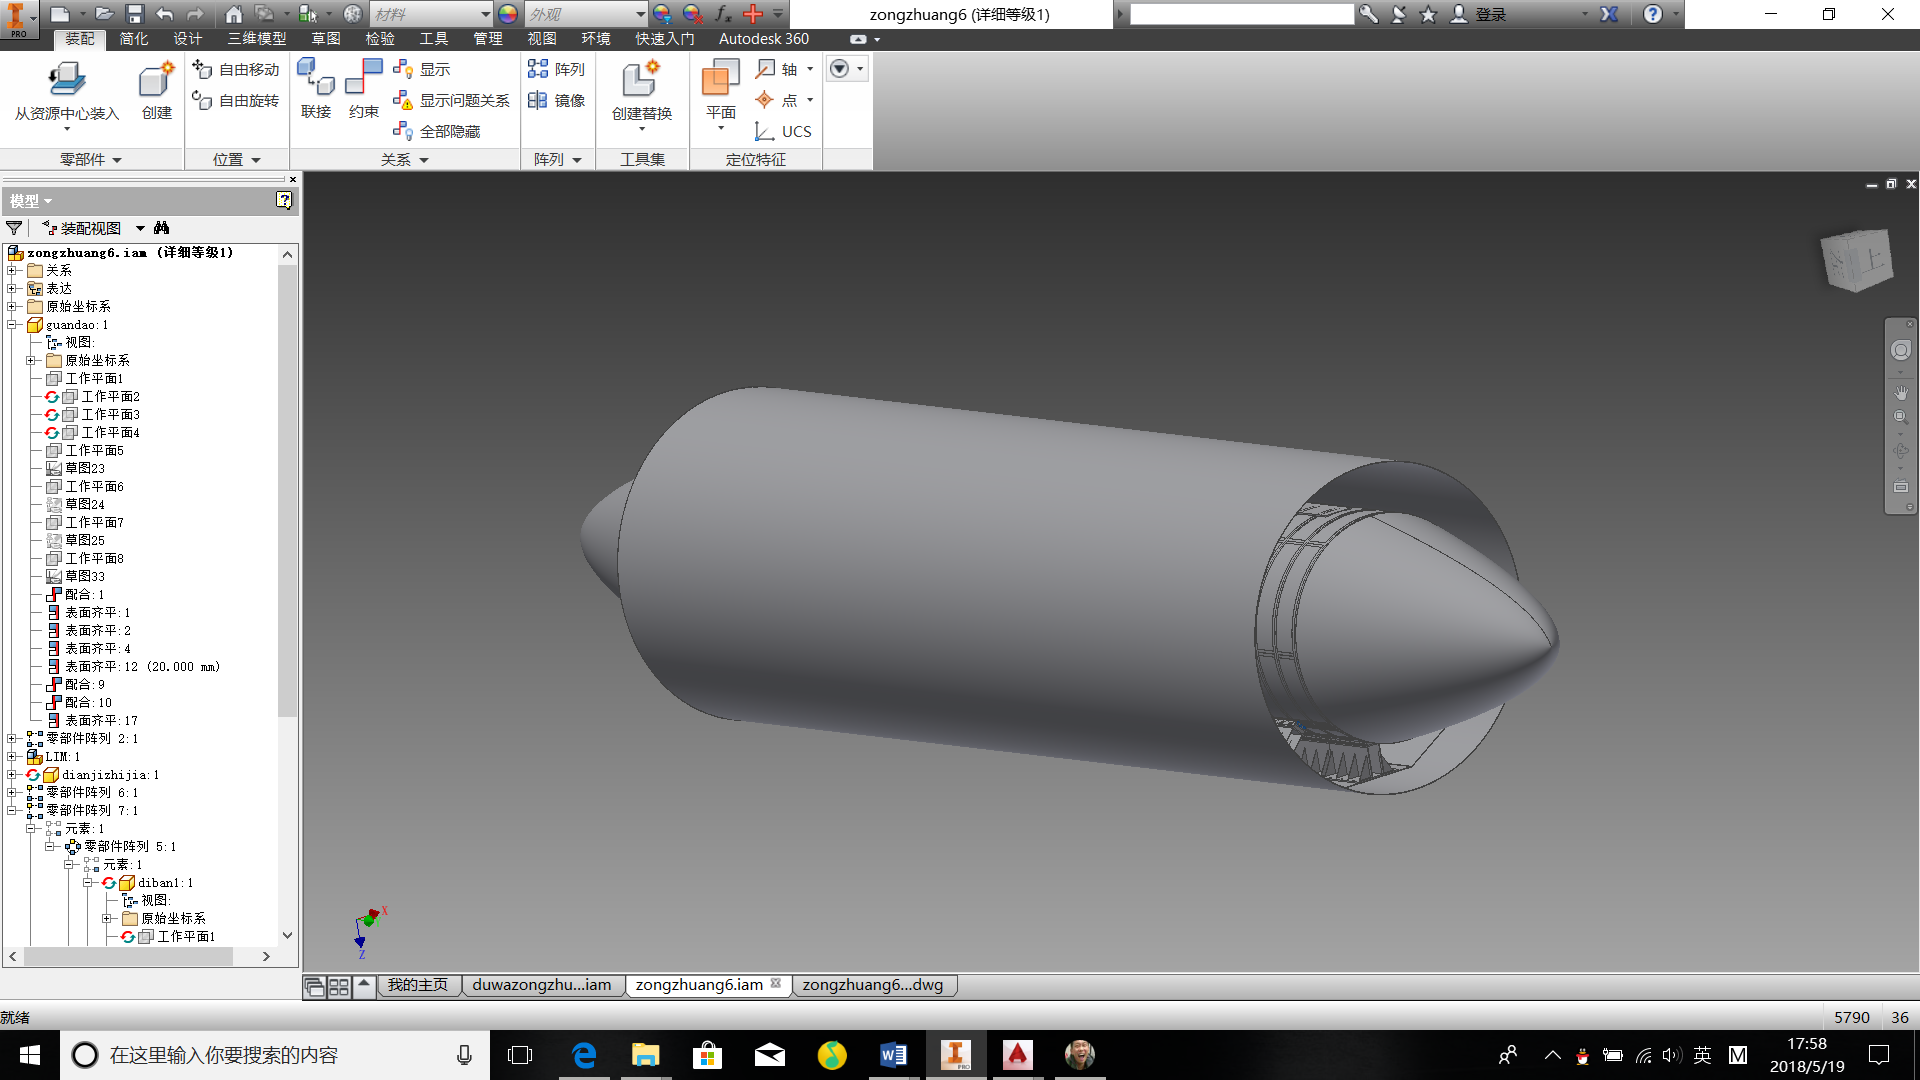
Task: Expand the LIM:1 component node
Action: [x=12, y=757]
